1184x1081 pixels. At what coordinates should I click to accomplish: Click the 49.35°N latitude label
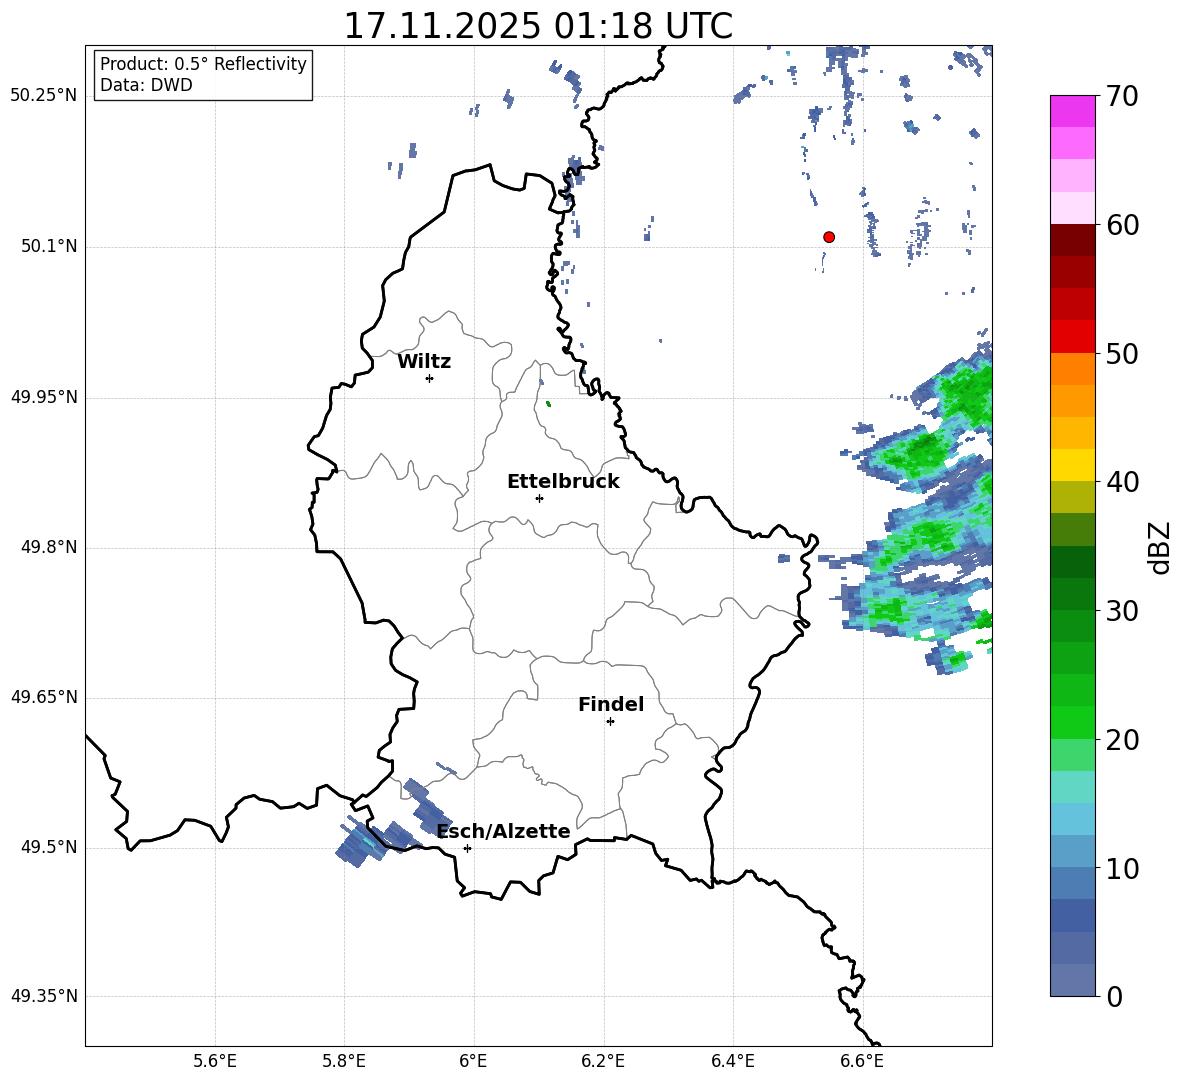point(44,996)
